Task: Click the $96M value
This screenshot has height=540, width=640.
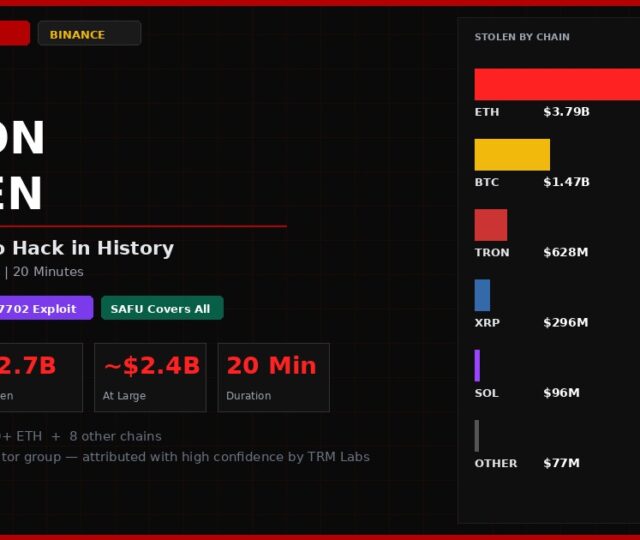Action: coord(561,393)
